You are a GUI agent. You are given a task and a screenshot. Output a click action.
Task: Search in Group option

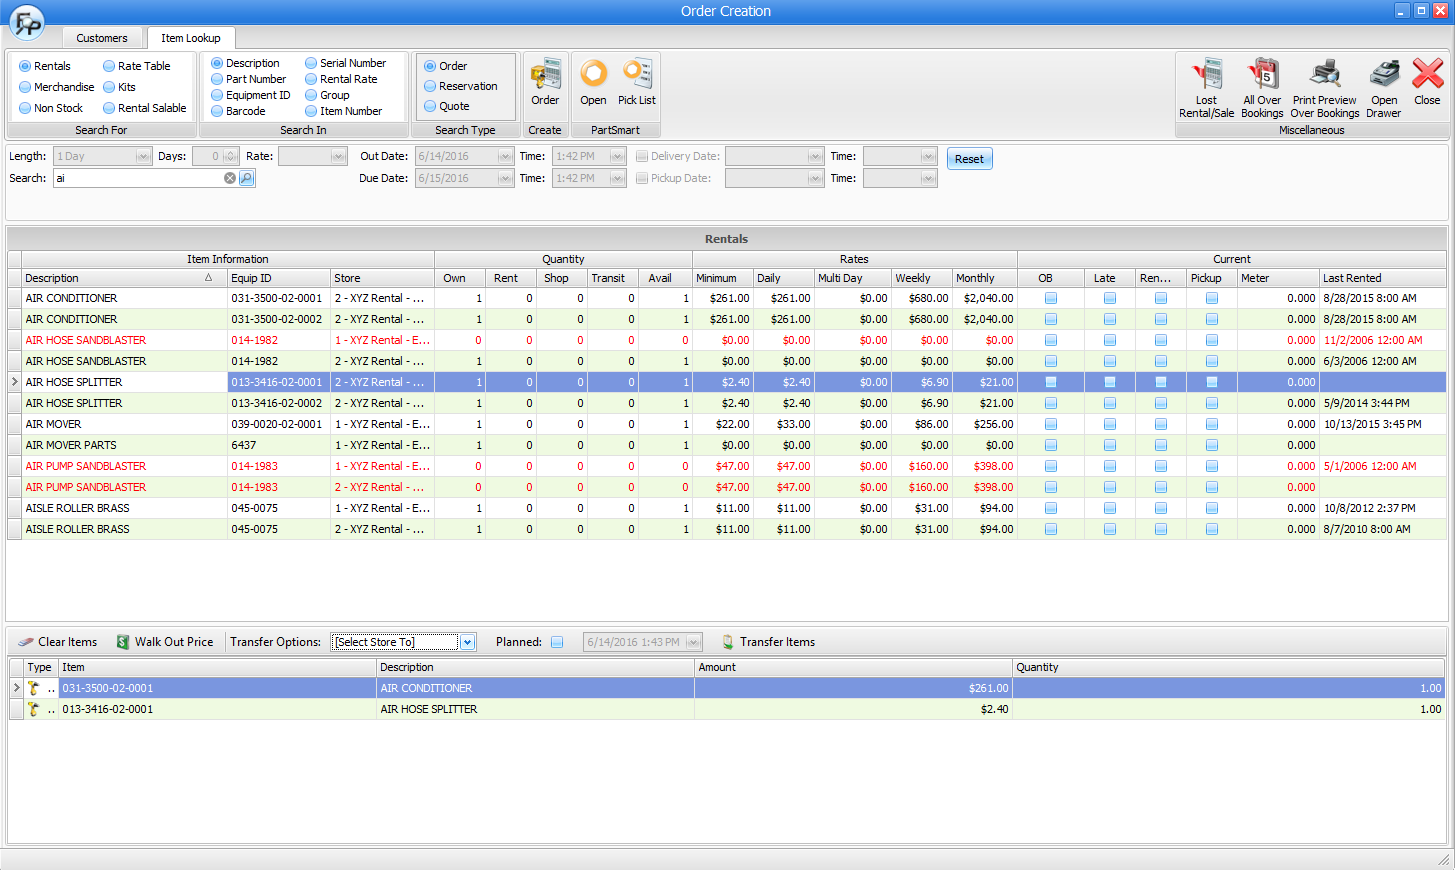[x=311, y=95]
